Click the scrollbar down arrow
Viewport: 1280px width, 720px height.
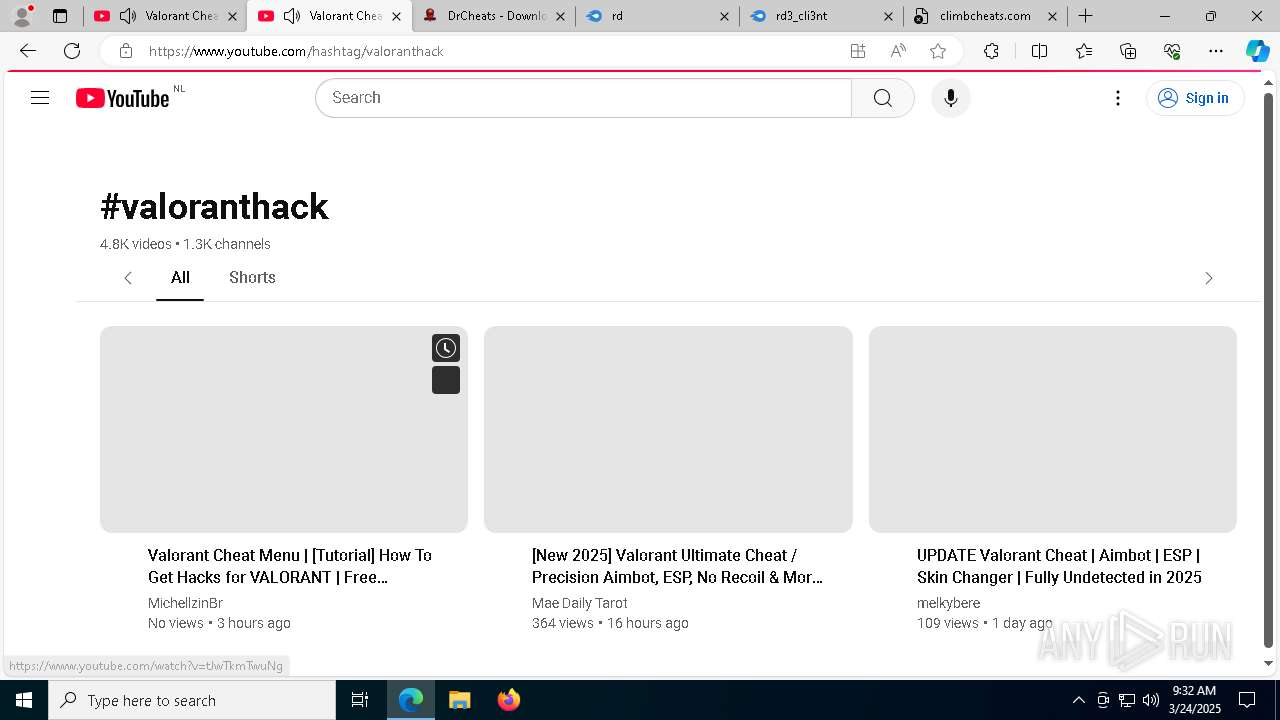click(1268, 664)
